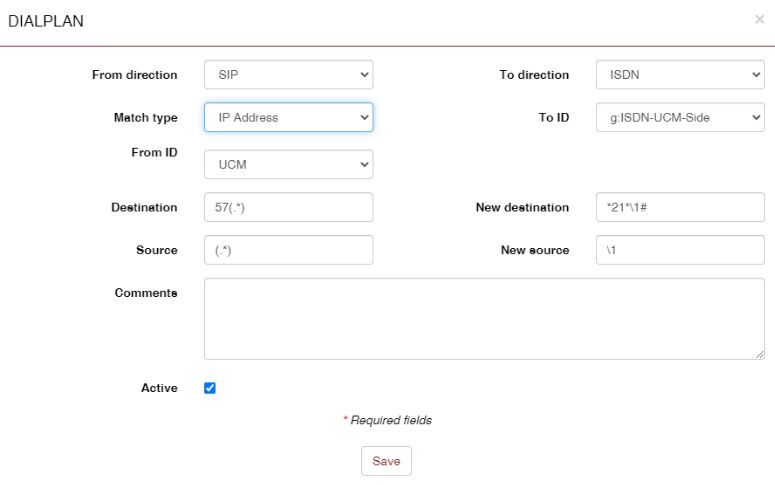
Task: Select the Source input field
Action: coord(288,250)
